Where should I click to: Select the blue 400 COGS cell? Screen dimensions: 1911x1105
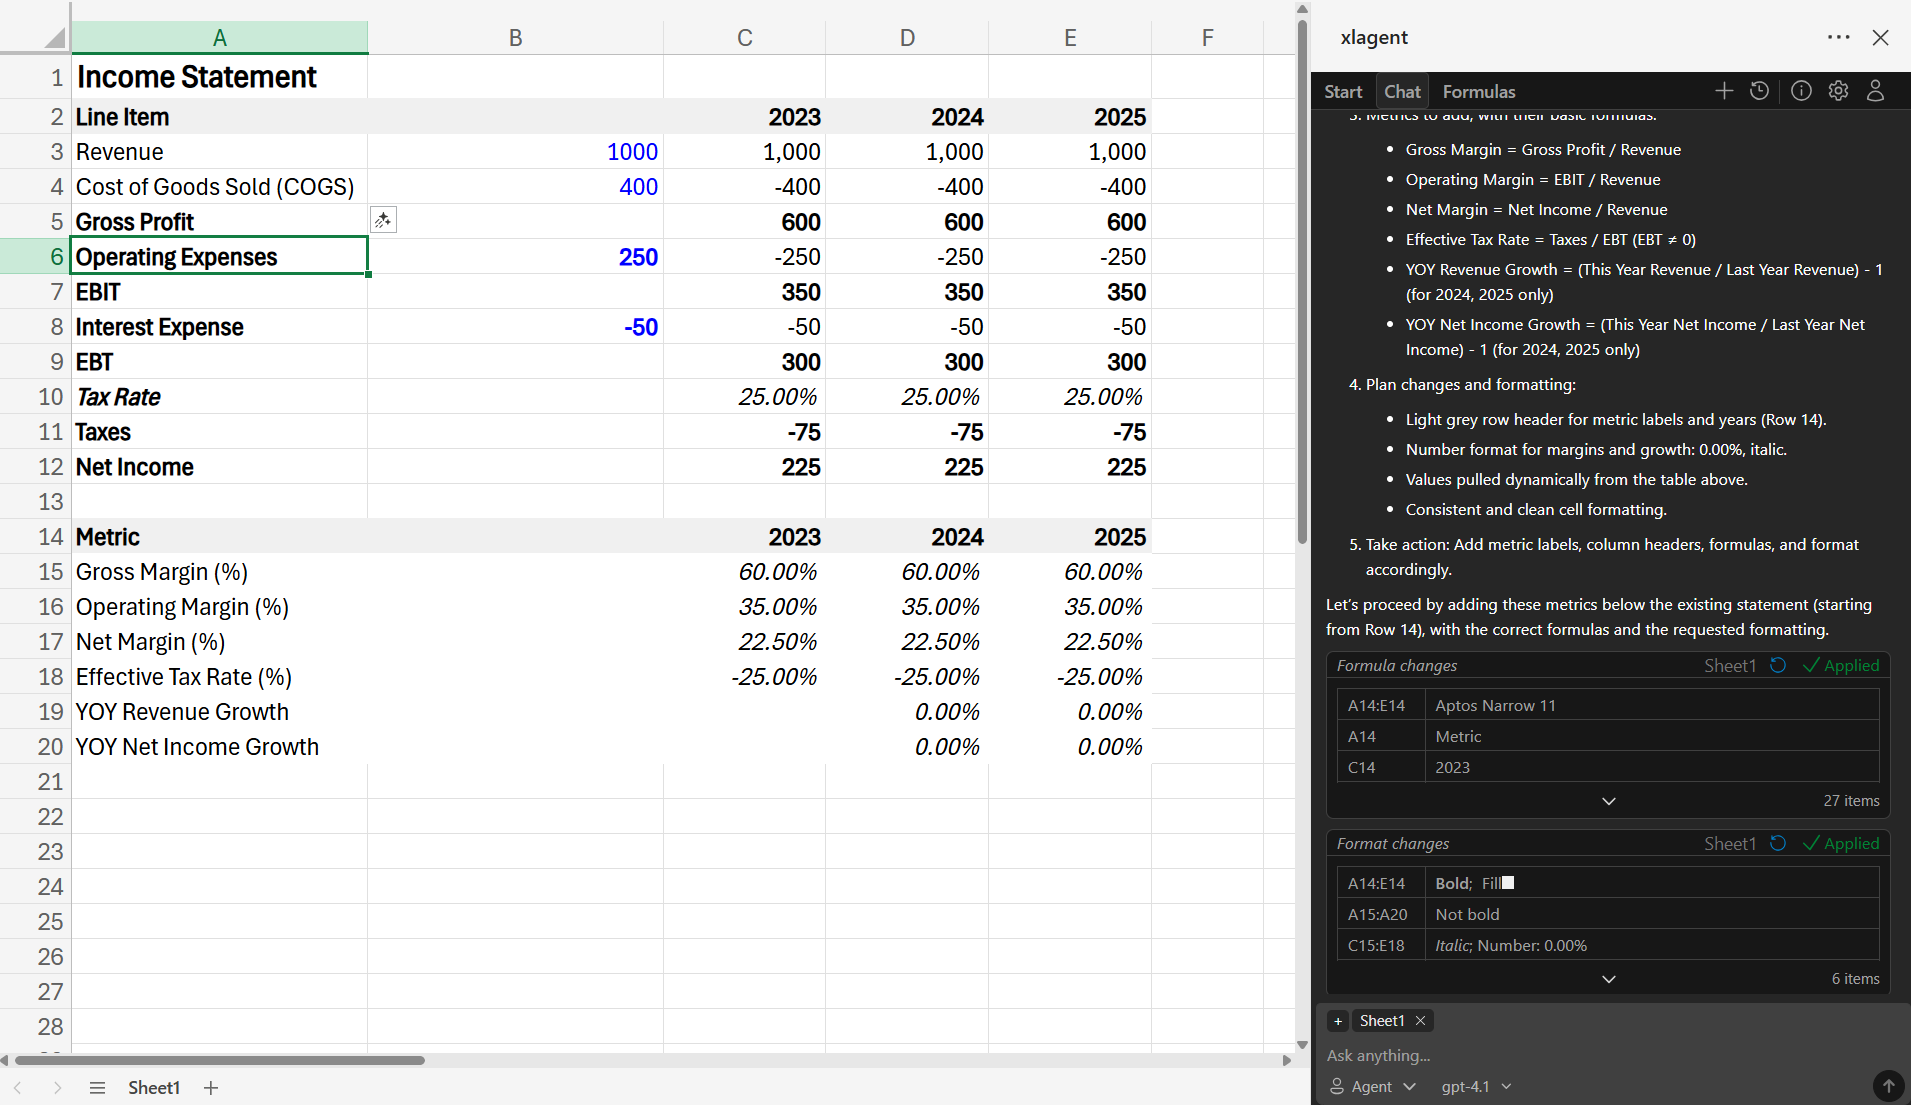click(x=515, y=186)
